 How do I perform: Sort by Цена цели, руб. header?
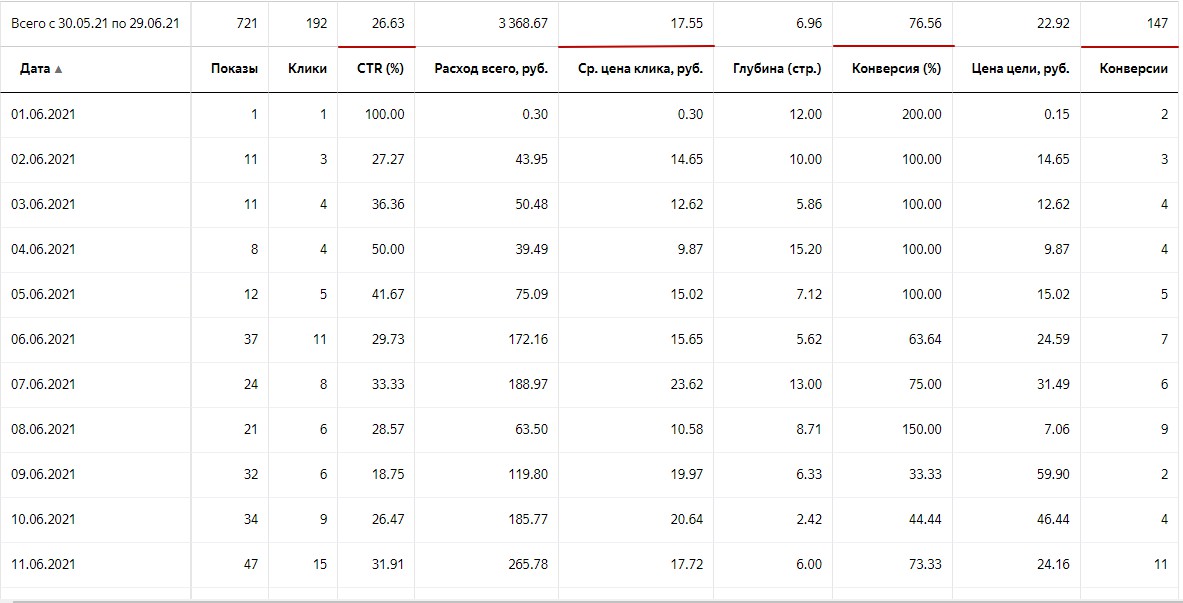tap(1020, 69)
